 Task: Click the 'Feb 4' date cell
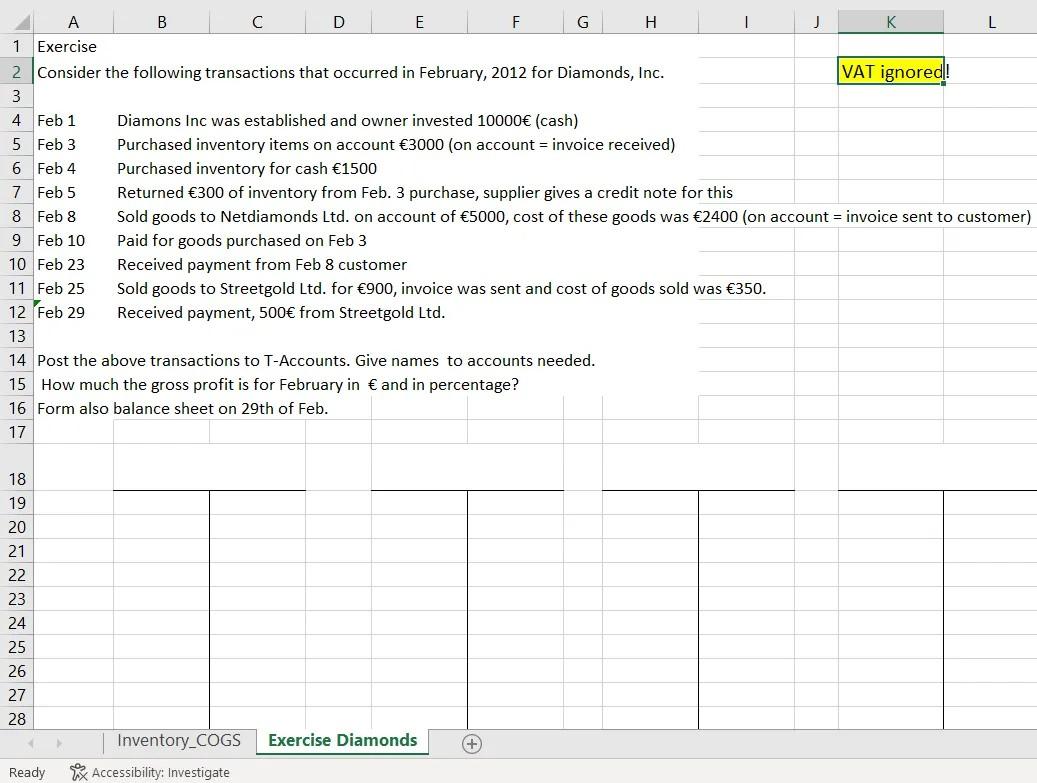click(73, 168)
